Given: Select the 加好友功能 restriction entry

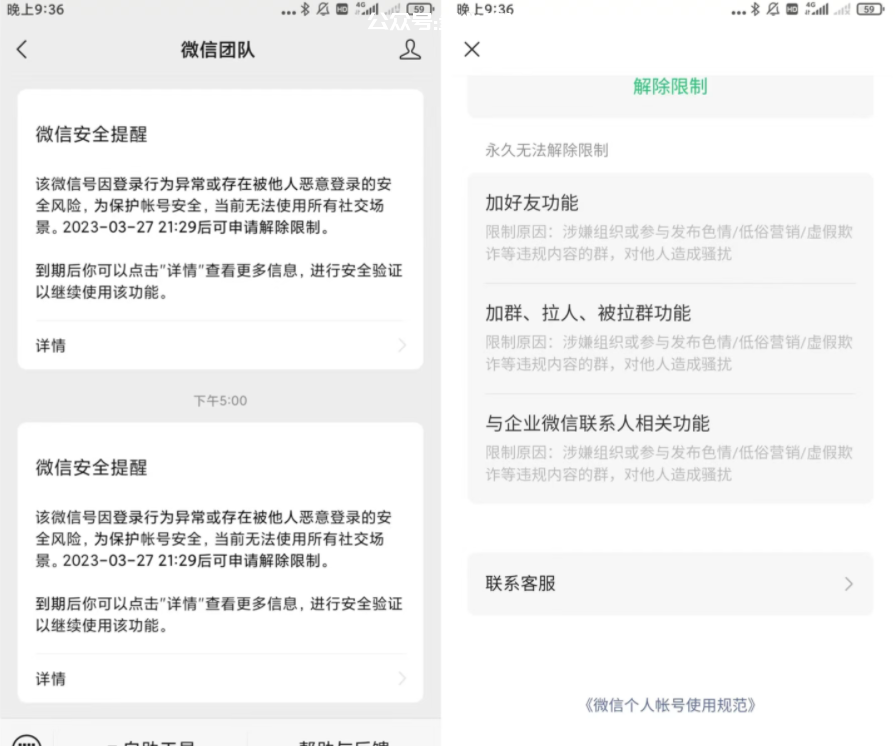Looking at the screenshot, I should (x=670, y=228).
